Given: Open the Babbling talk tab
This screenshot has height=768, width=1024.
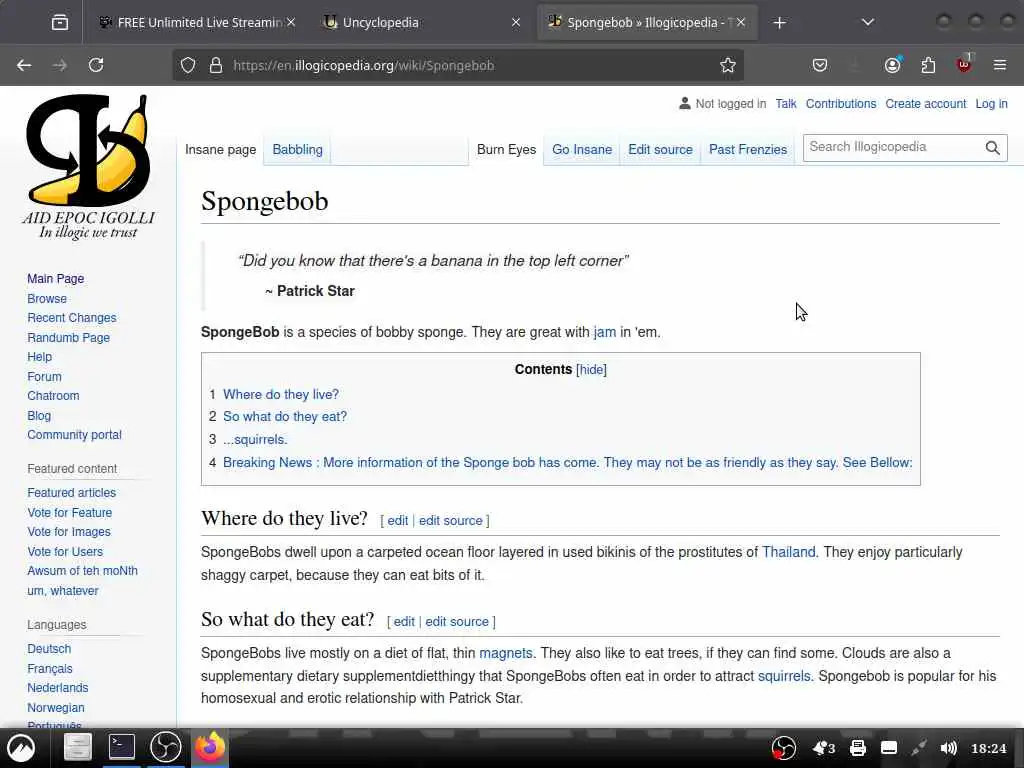Looking at the screenshot, I should coord(297,150).
